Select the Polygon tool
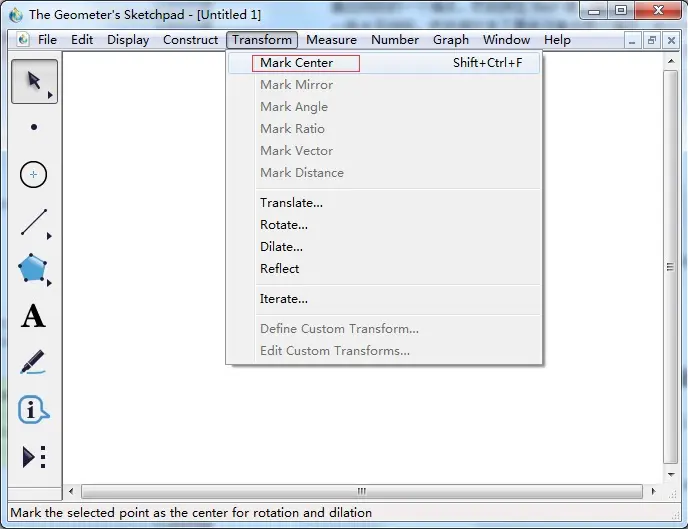688x529 pixels. (x=32, y=268)
